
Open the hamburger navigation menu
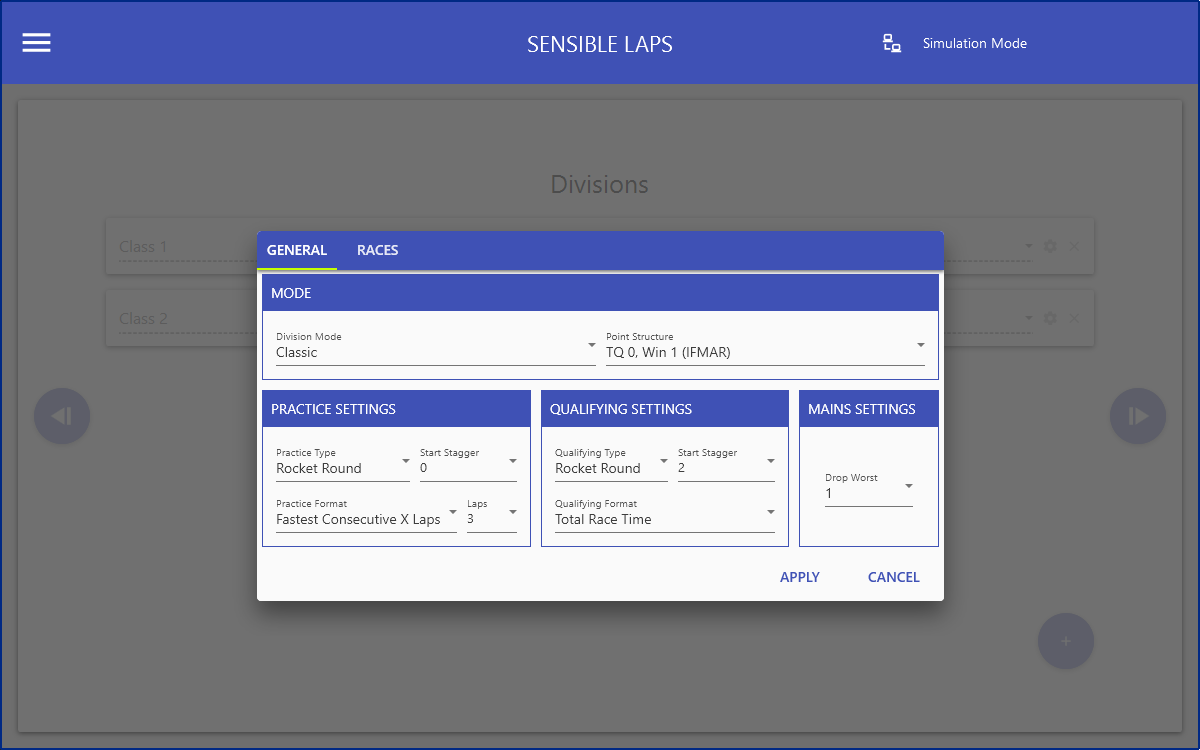[37, 43]
